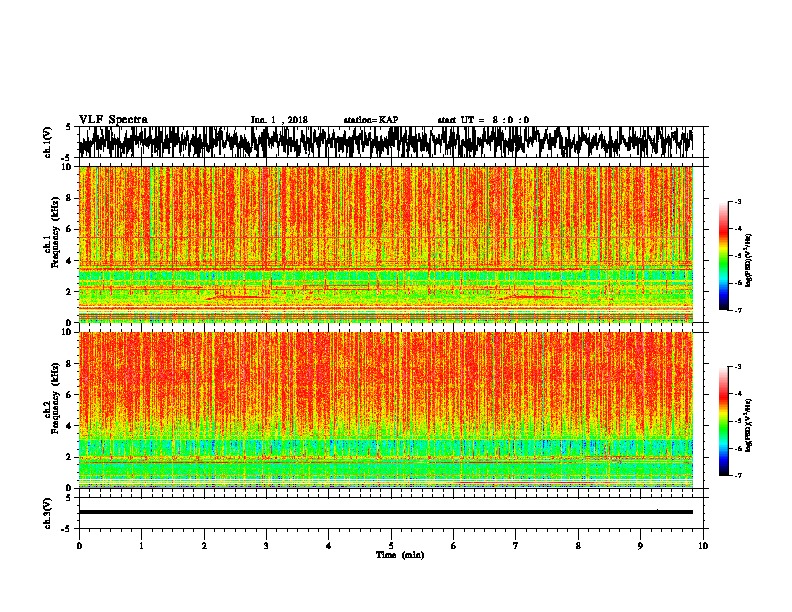Screen dimensions: 792x612
Task: Click the "-7" label on ch.2 colorbar
Action: [737, 475]
